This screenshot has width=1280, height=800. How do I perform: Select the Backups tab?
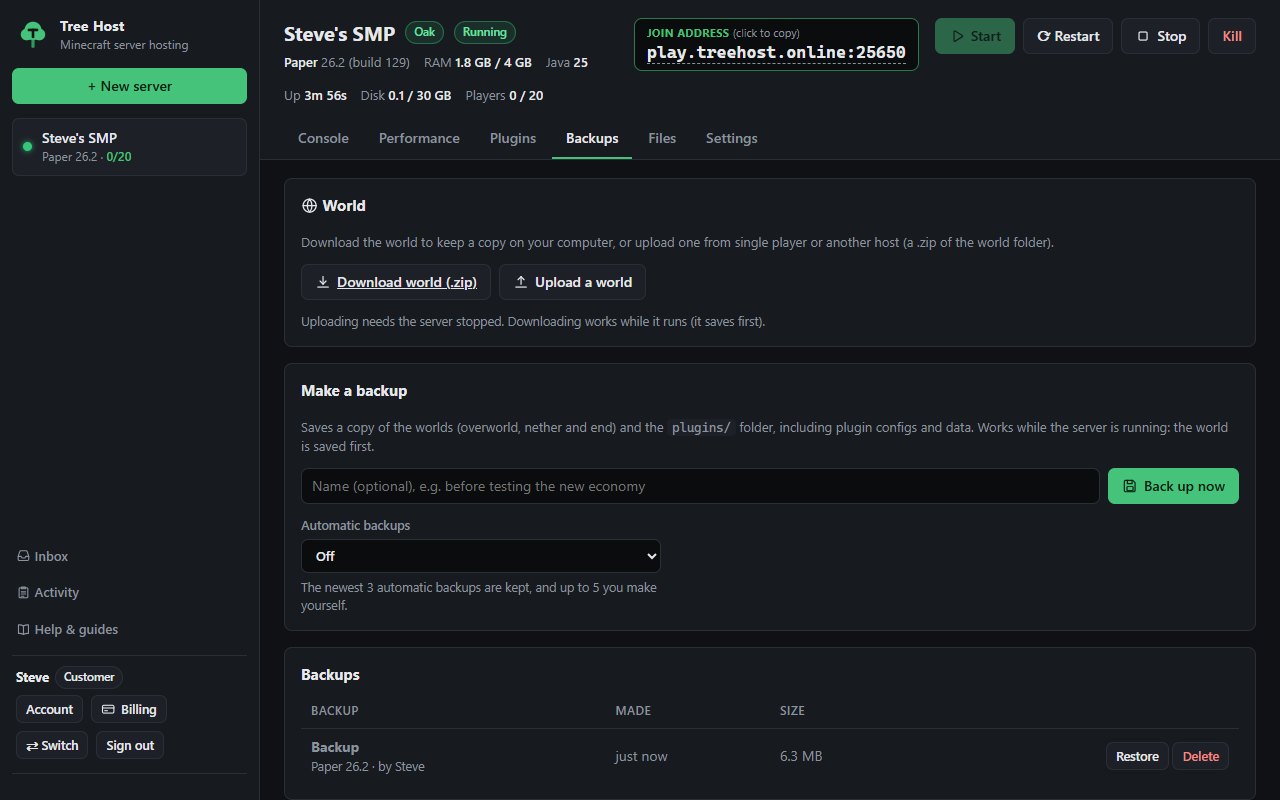[x=592, y=138]
